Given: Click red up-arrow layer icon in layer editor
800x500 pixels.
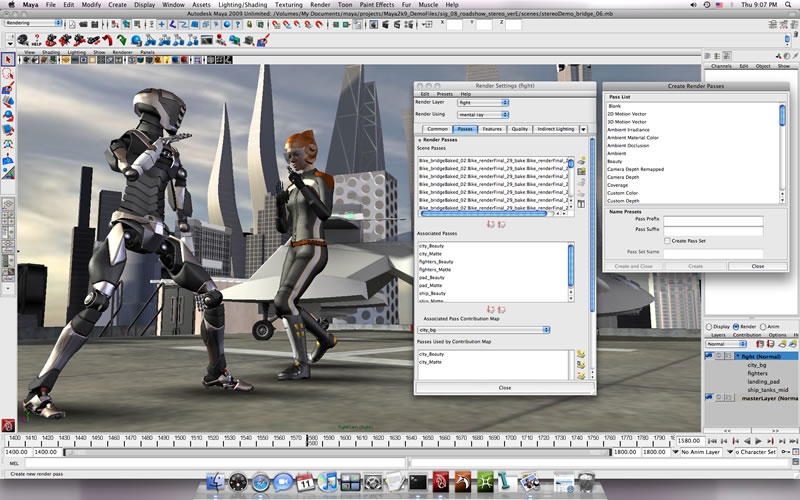Looking at the screenshot, I should [x=760, y=344].
